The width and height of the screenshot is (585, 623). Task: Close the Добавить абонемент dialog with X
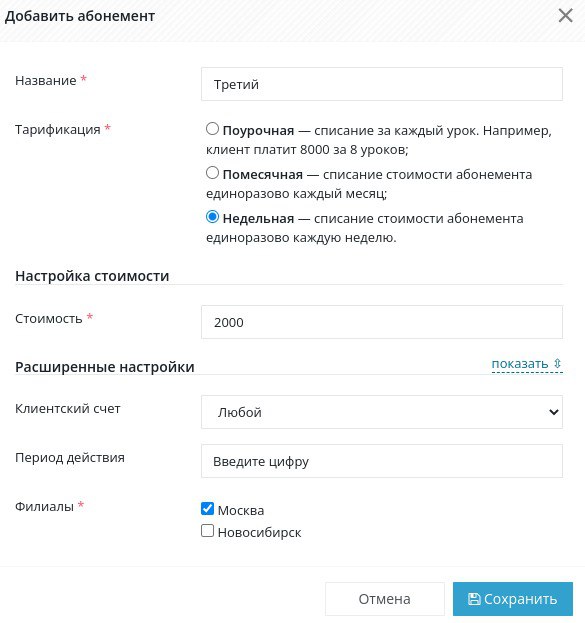[565, 16]
